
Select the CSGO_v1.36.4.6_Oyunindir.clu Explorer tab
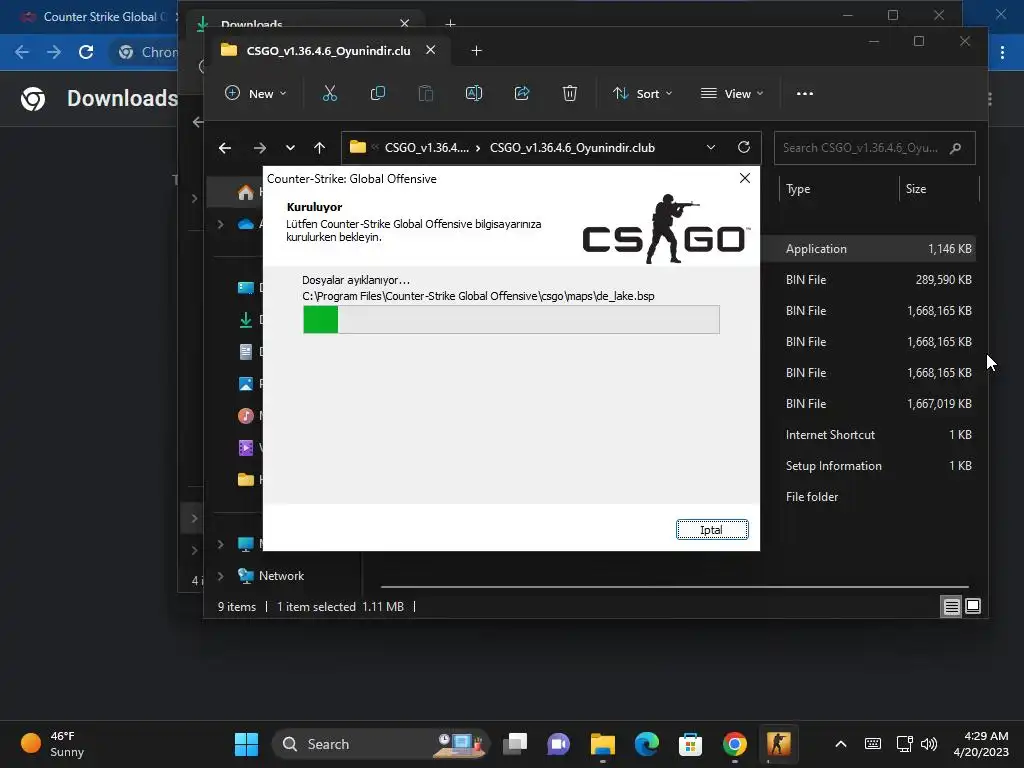(x=327, y=50)
